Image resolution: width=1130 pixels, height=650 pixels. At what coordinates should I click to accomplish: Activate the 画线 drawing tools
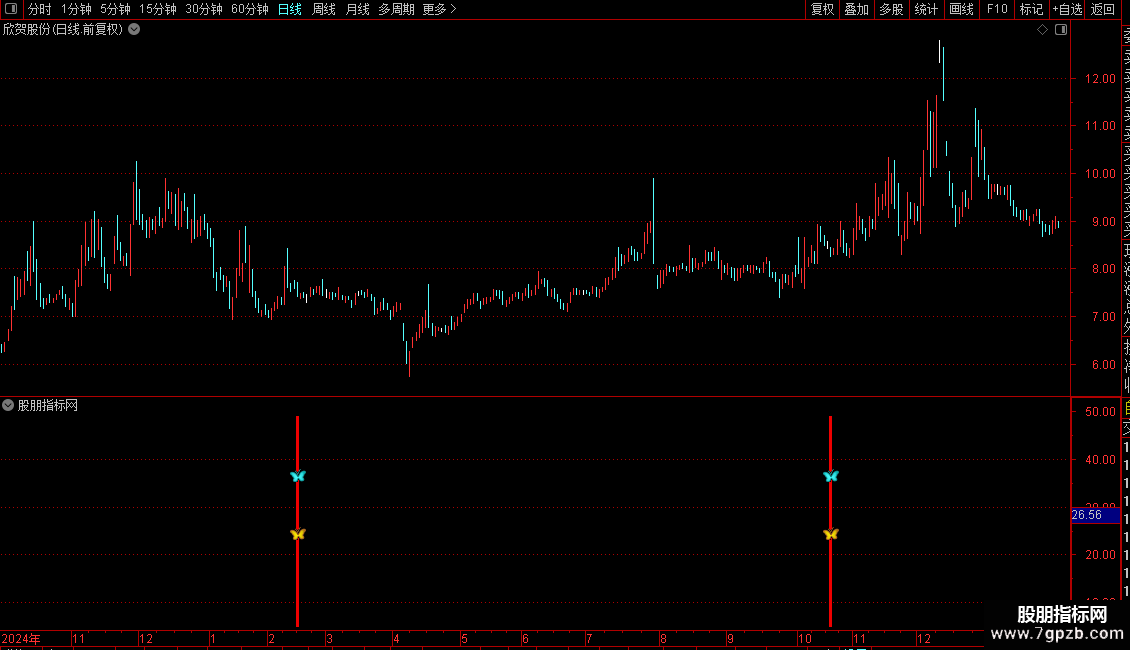click(x=961, y=9)
